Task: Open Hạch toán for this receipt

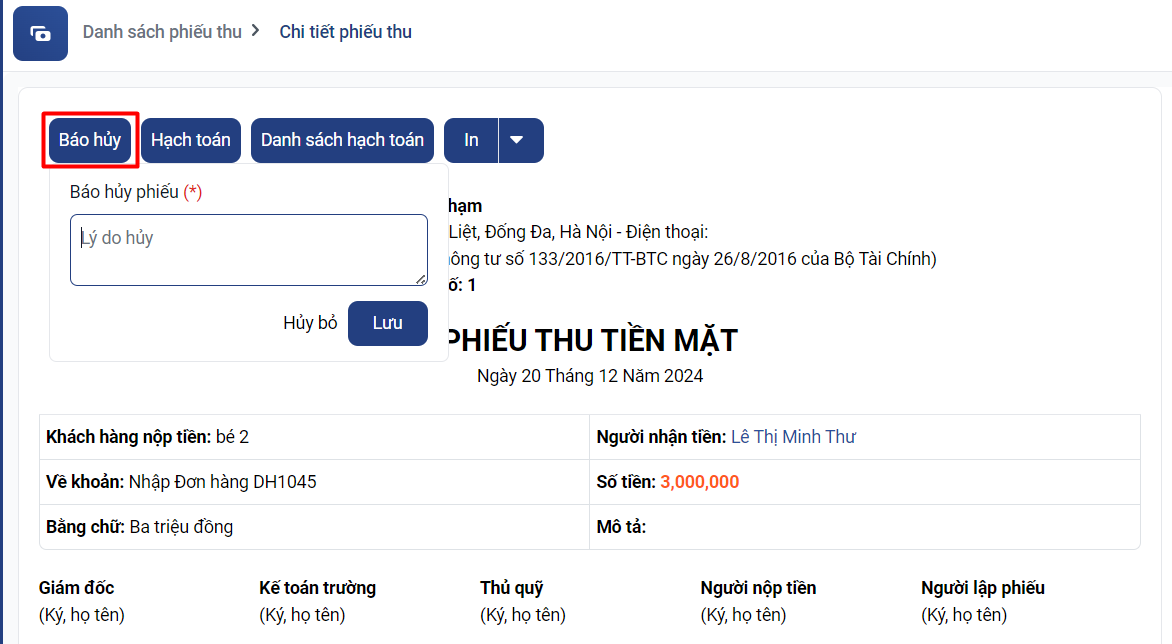Action: [190, 140]
